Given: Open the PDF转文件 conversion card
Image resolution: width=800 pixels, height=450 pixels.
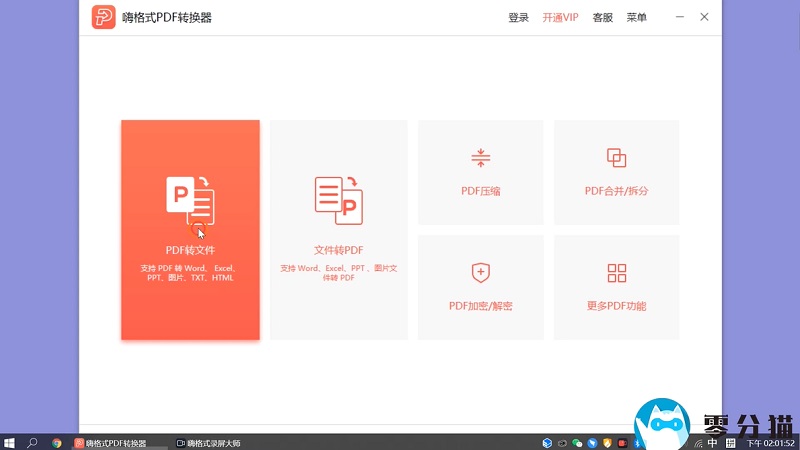Looking at the screenshot, I should 190,230.
